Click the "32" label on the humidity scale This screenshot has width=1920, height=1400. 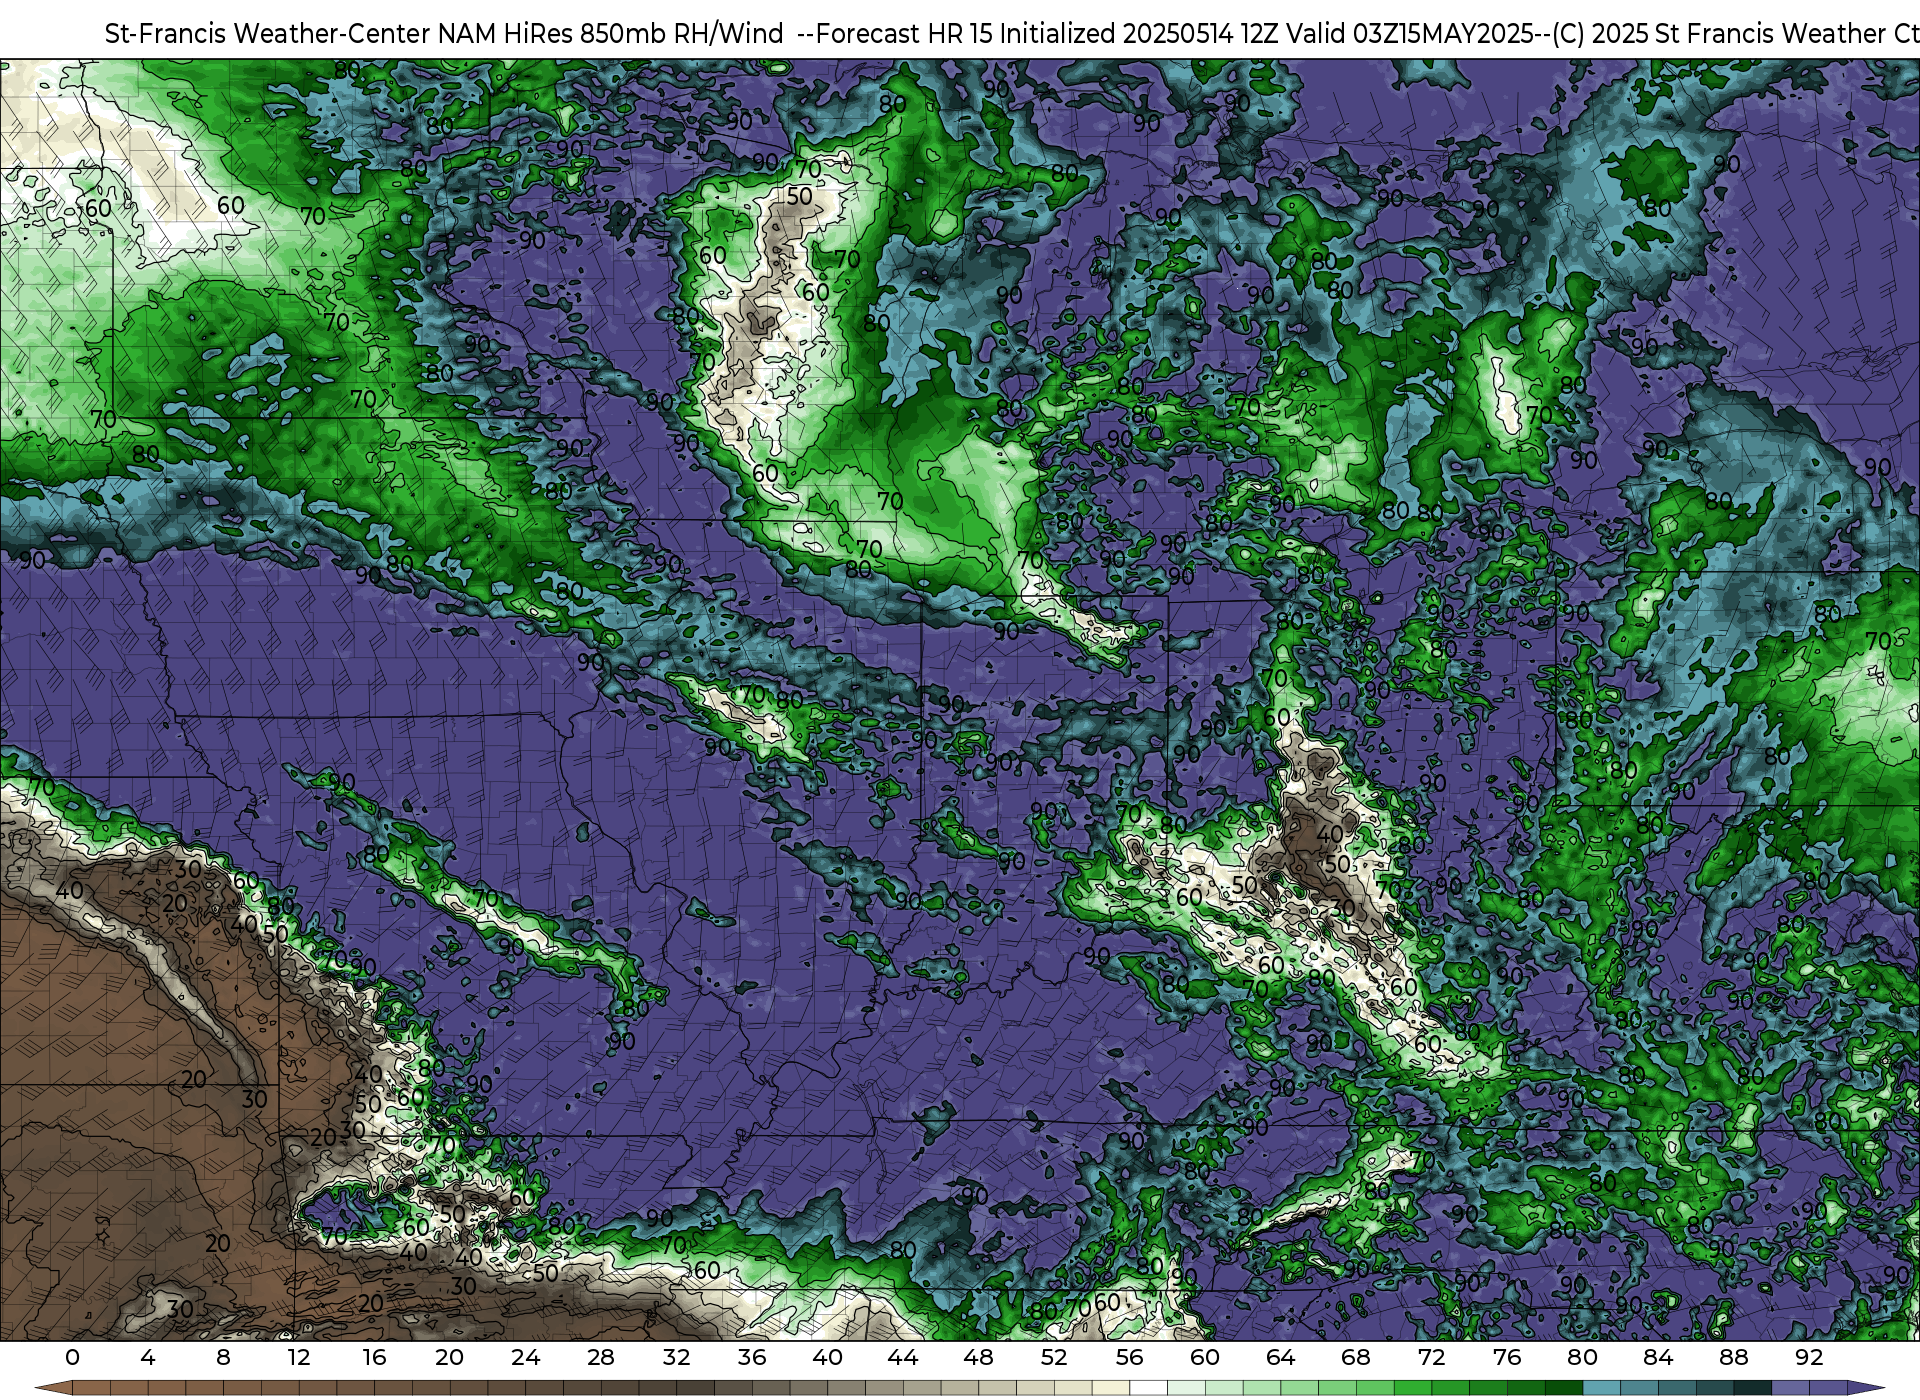pos(676,1357)
